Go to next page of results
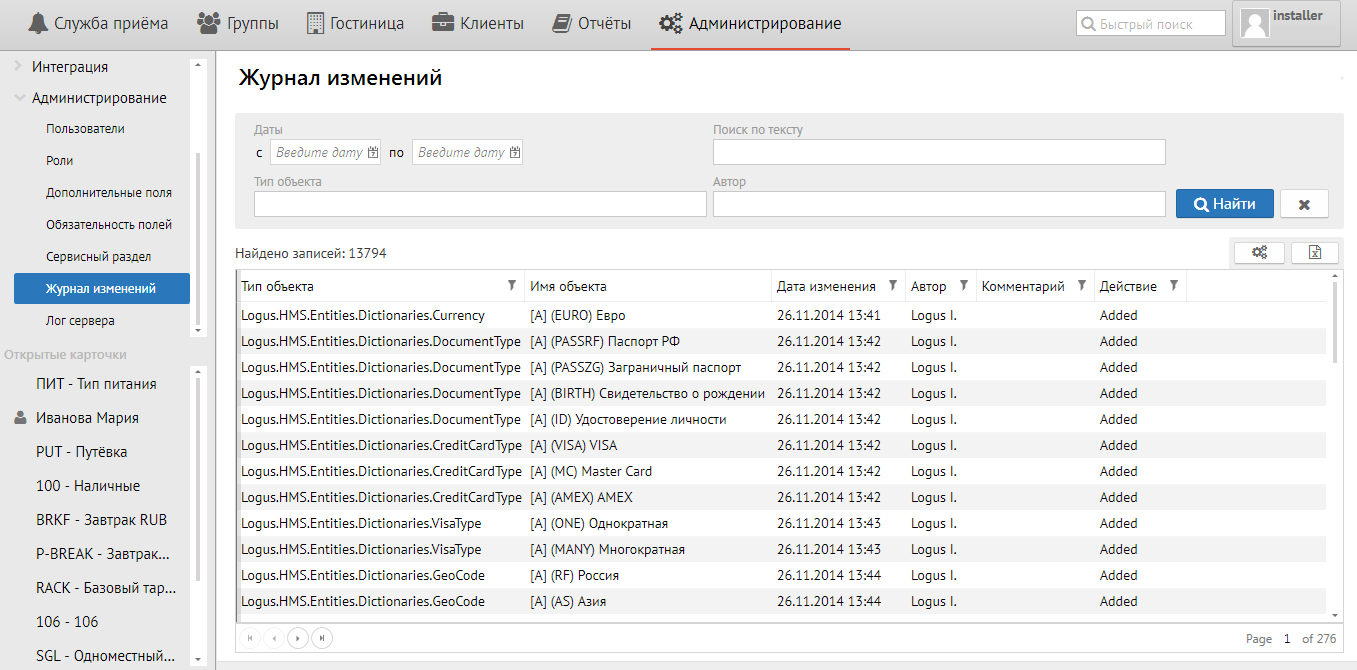 point(298,637)
